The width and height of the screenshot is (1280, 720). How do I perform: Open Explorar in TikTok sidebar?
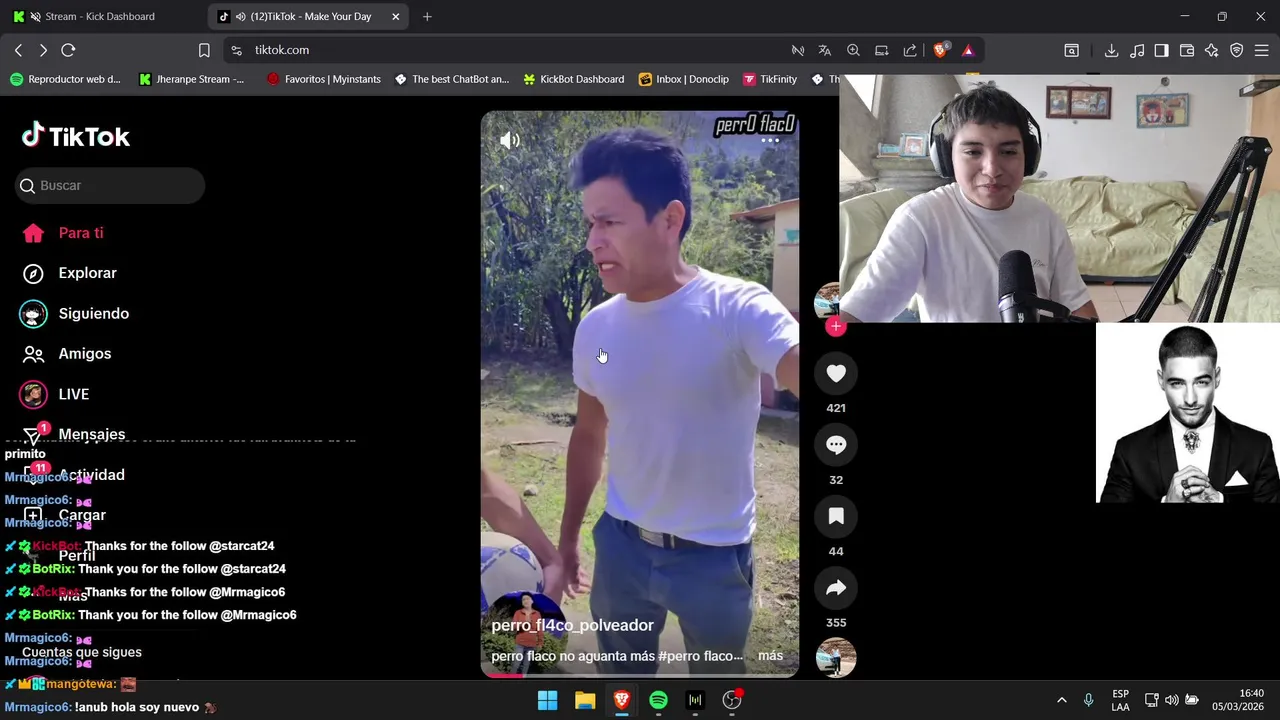point(69,273)
